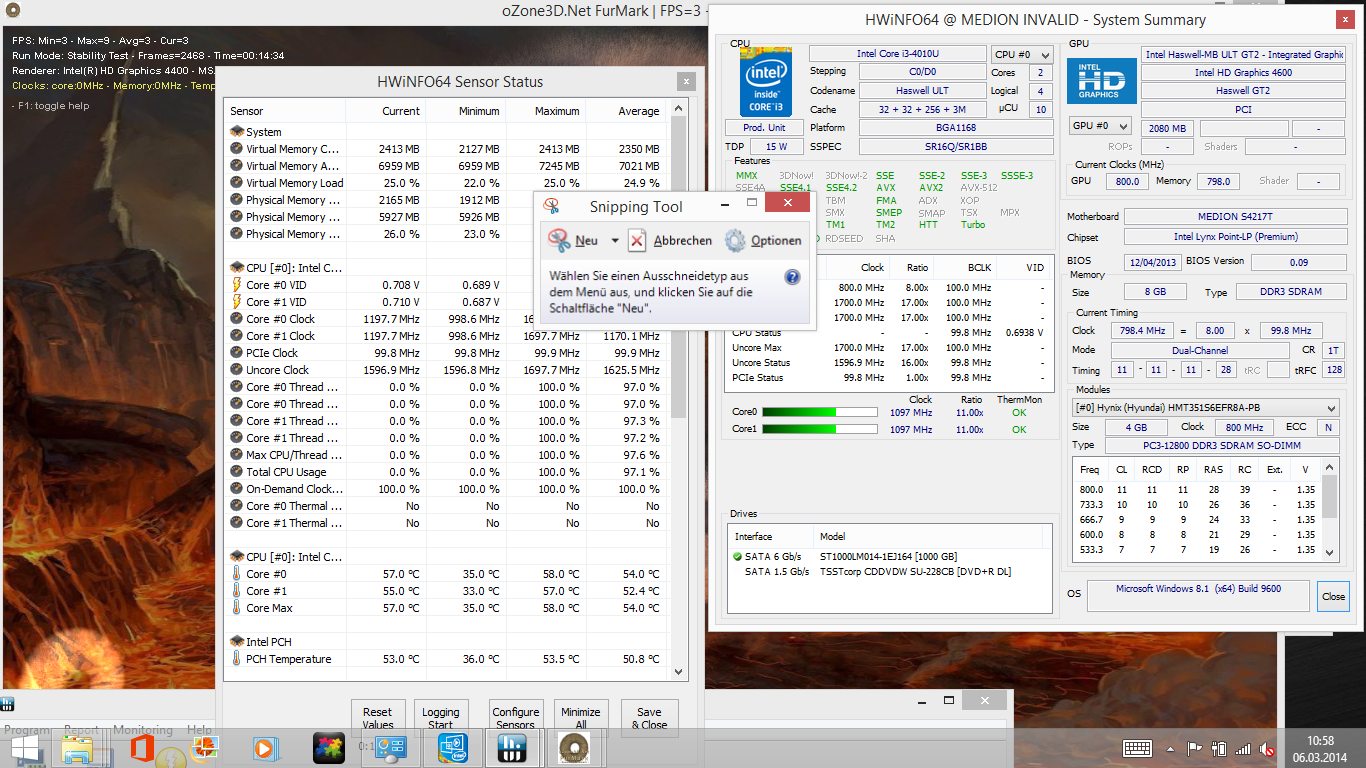Click the thermometer icon beside PCH Temperature
1366x768 pixels.
click(x=237, y=659)
